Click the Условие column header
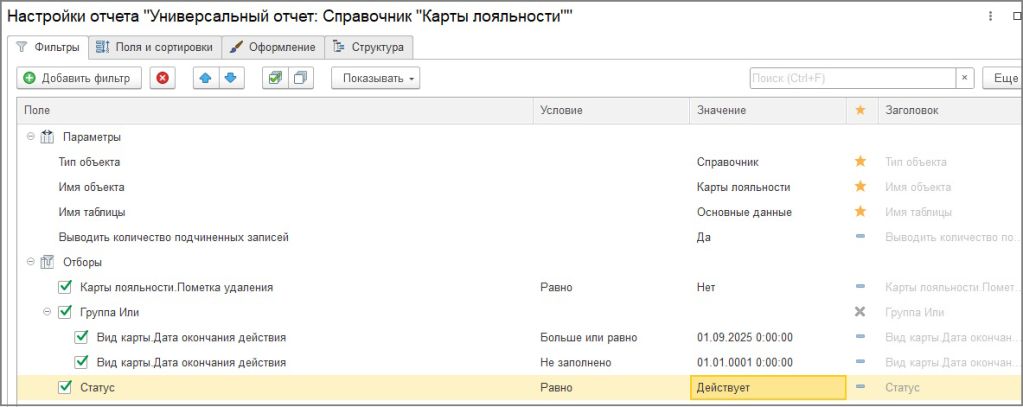Viewport: 1023px width, 407px height. click(611, 110)
